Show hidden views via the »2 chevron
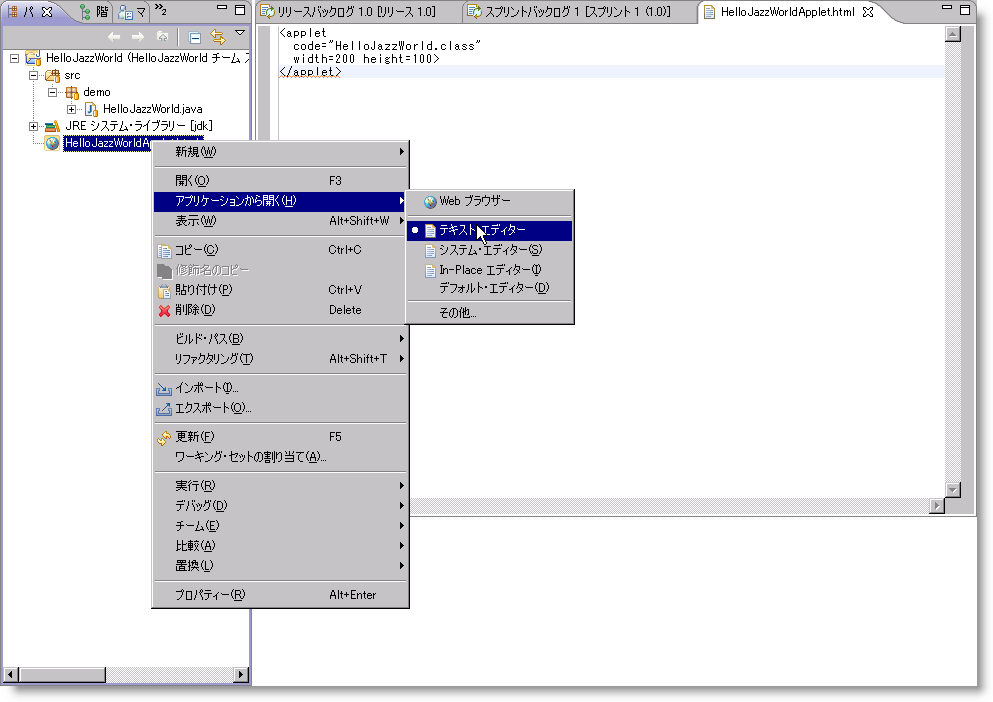Screen dimensions: 993x702 pos(161,10)
